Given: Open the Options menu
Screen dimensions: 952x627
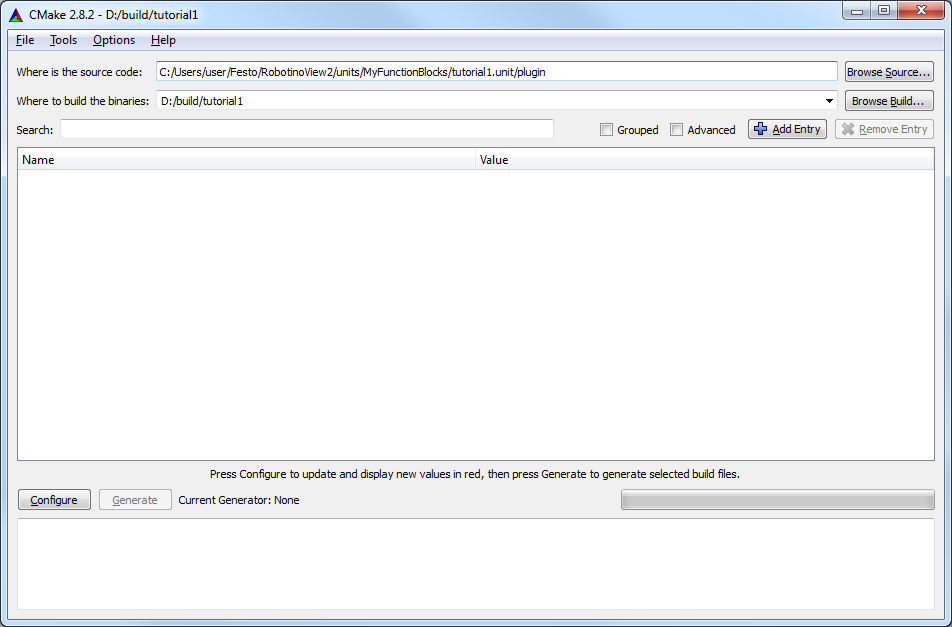Looking at the screenshot, I should click(x=113, y=40).
